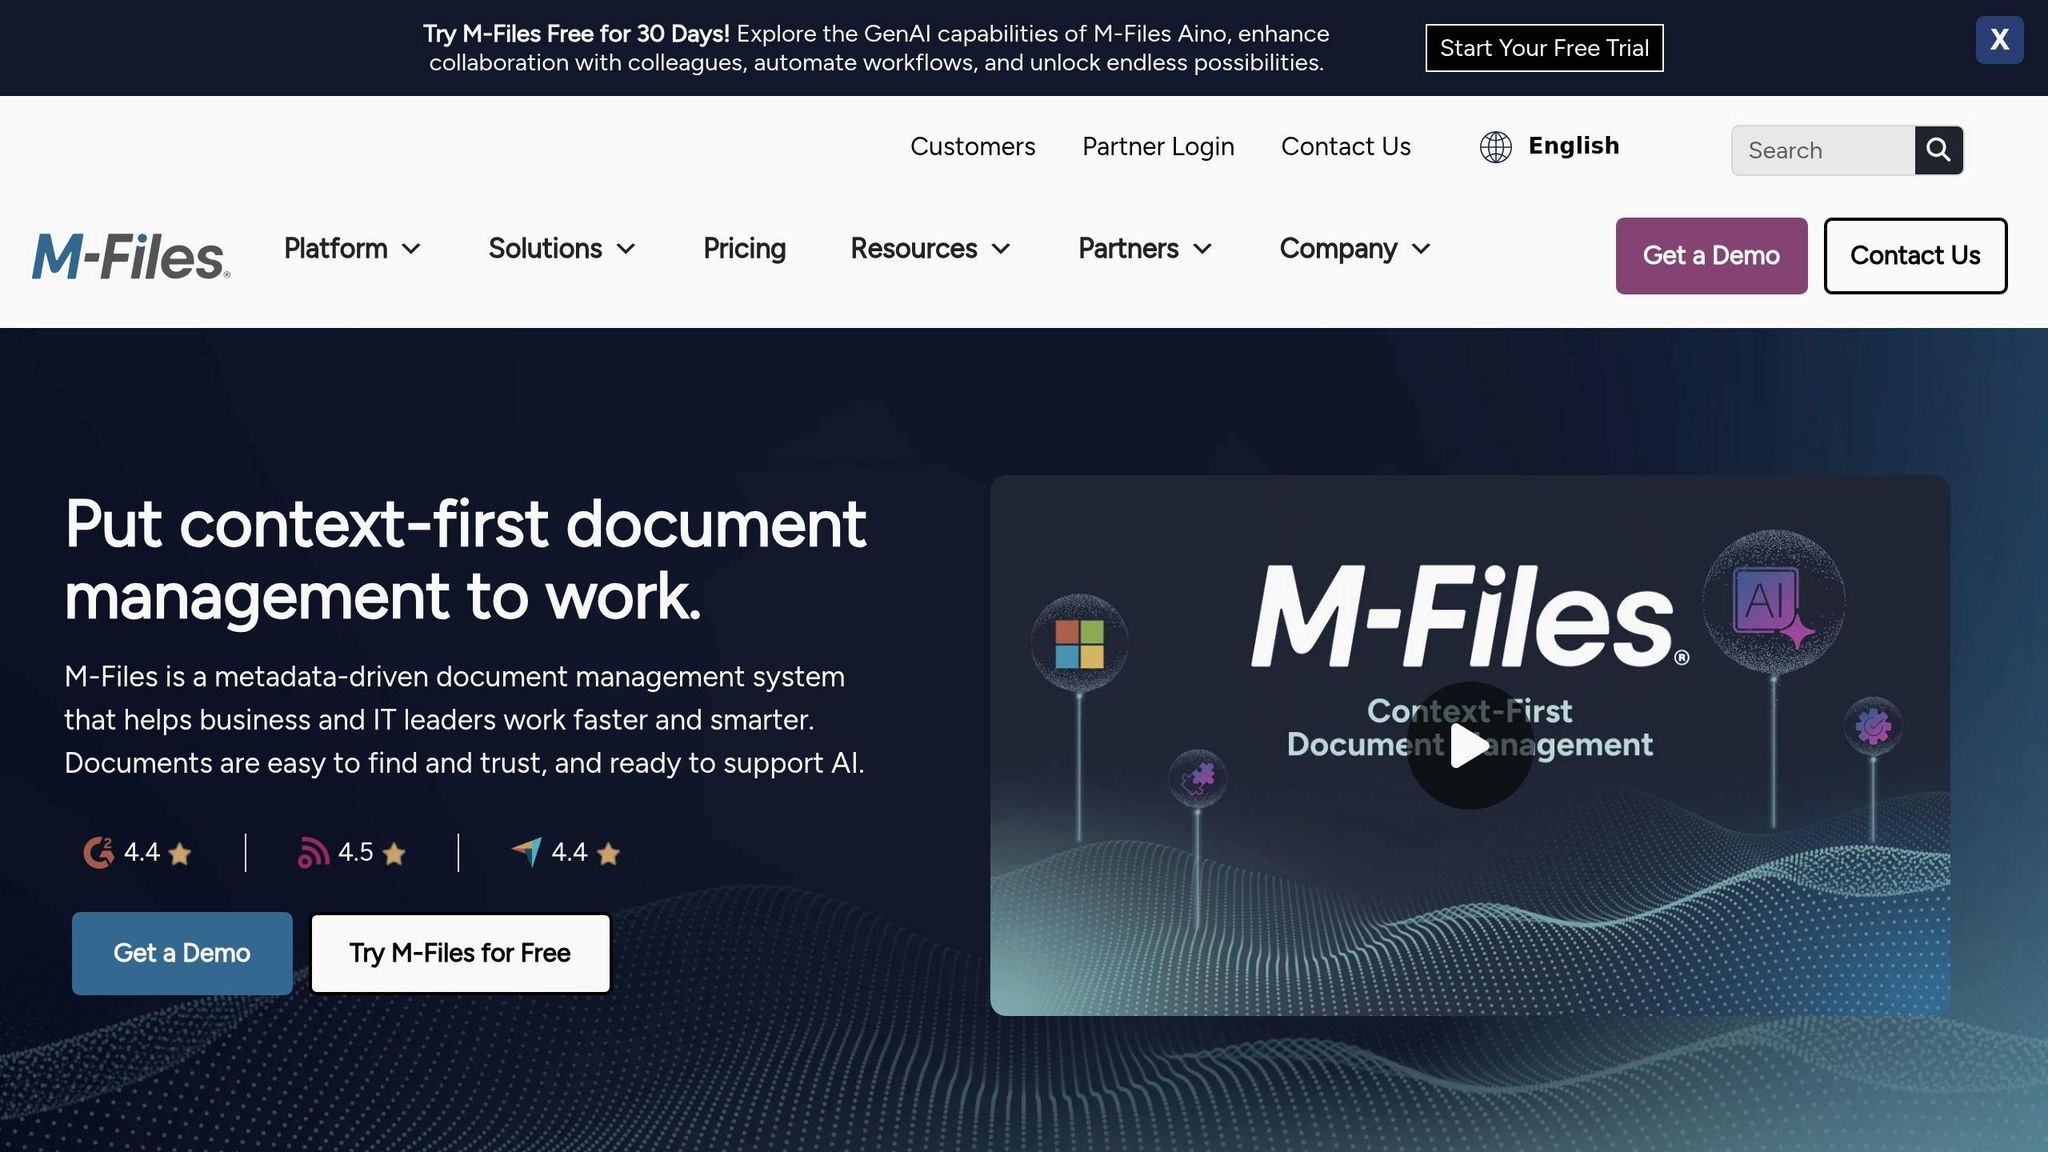Viewport: 2048px width, 1152px height.
Task: Play the M-Files intro video
Action: (x=1469, y=745)
